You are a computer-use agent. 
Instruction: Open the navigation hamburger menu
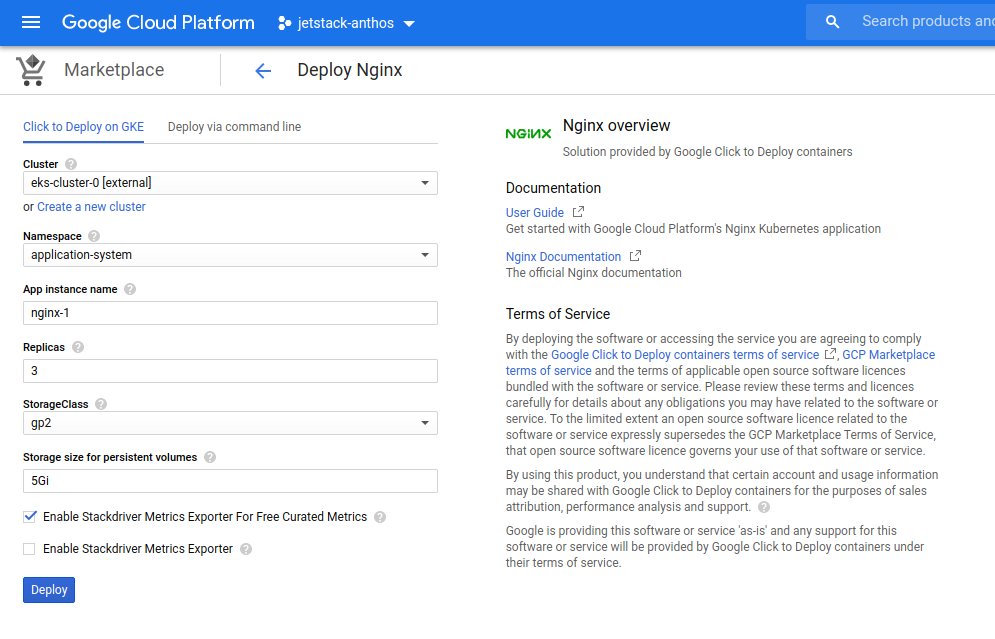pyautogui.click(x=30, y=22)
